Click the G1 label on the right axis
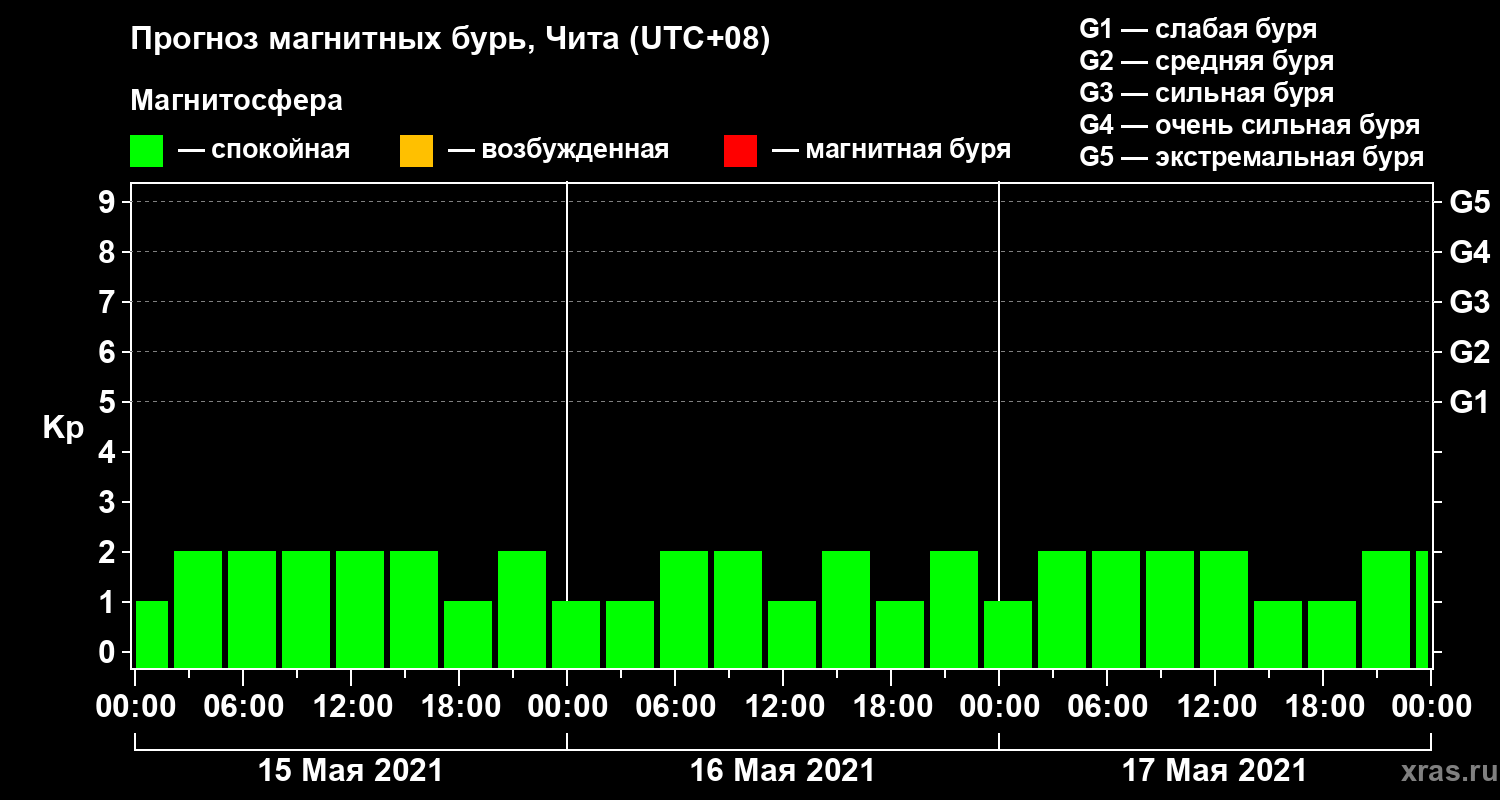Viewport: 1500px width, 800px height. 1469,402
